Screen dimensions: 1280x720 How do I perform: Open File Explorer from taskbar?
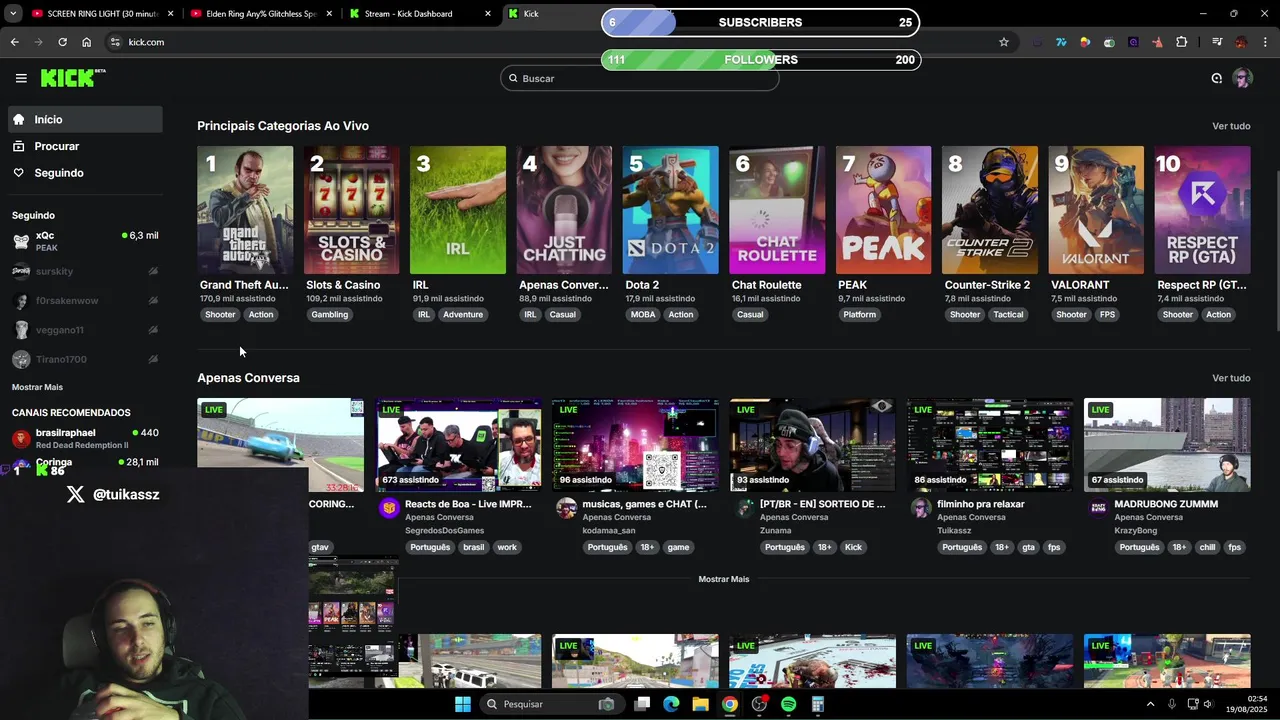[700, 704]
